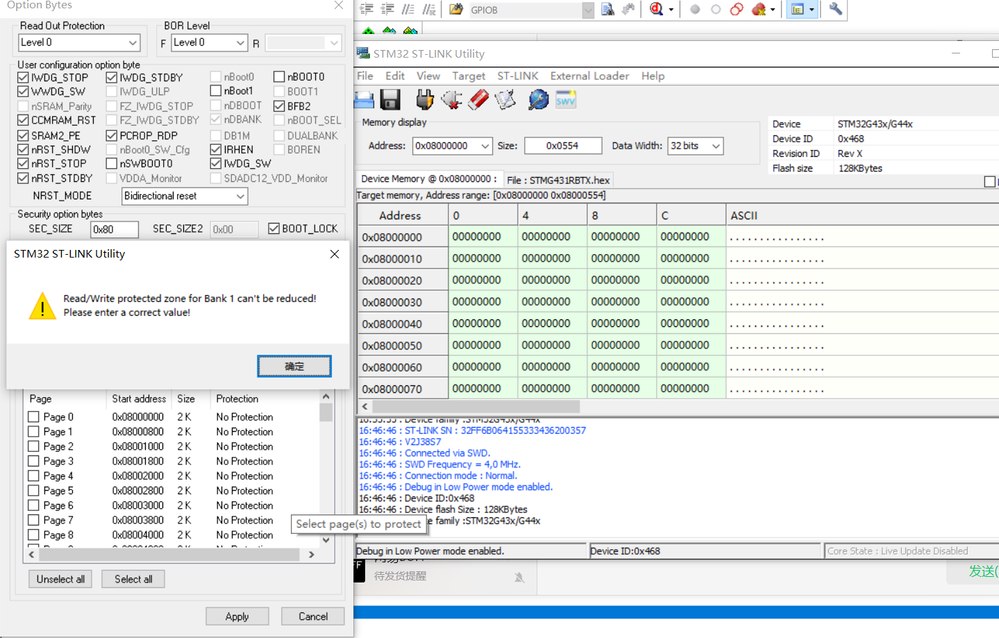Connect to target using the plug icon
Screen dimensions: 999x638
424,100
